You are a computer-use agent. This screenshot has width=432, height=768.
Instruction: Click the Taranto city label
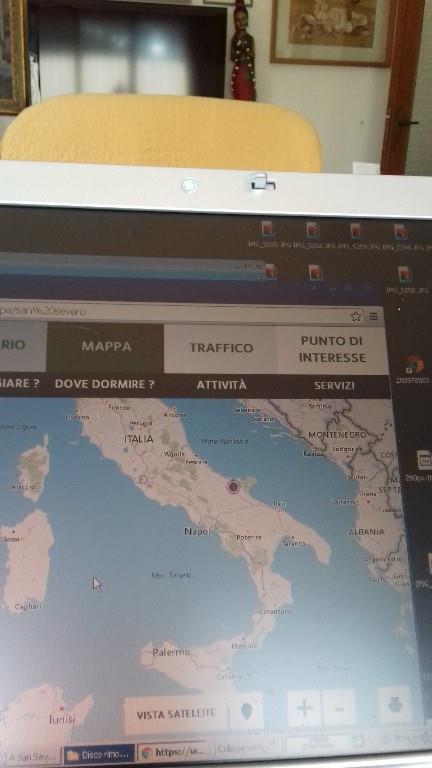pos(294,543)
